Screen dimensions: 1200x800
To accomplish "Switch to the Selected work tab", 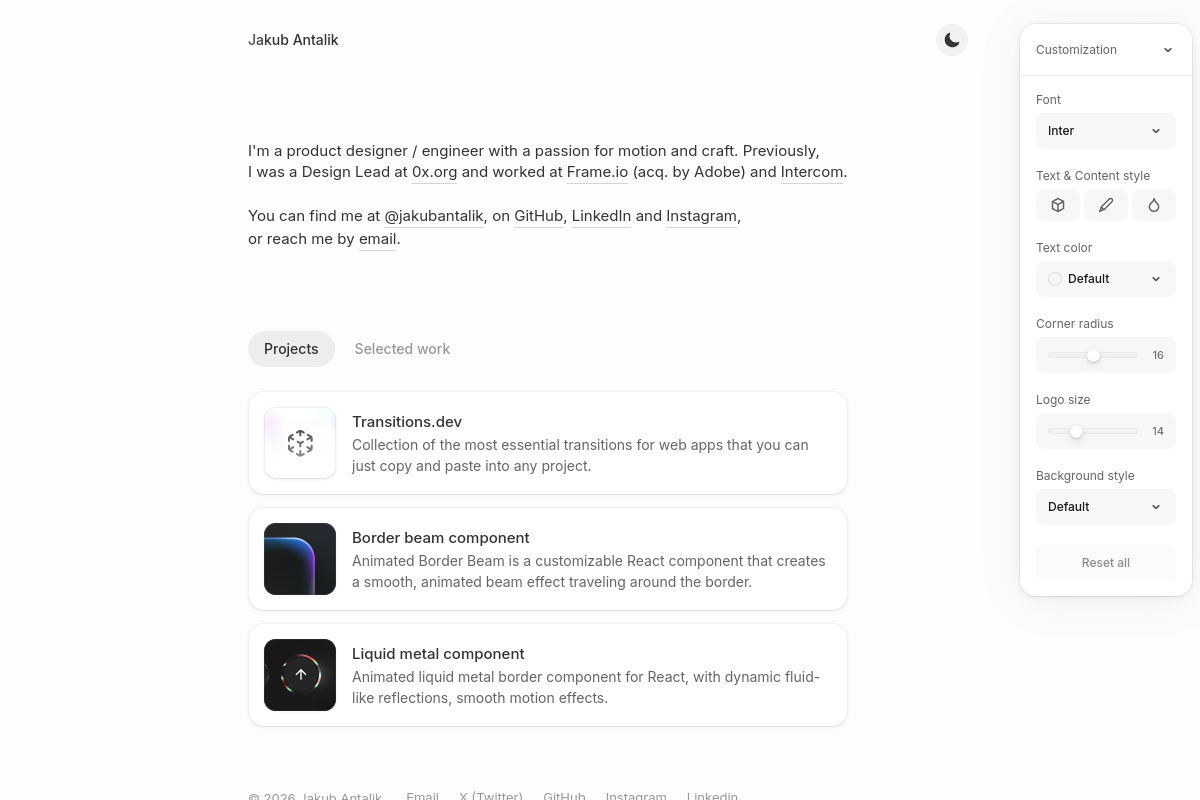I will tap(402, 349).
